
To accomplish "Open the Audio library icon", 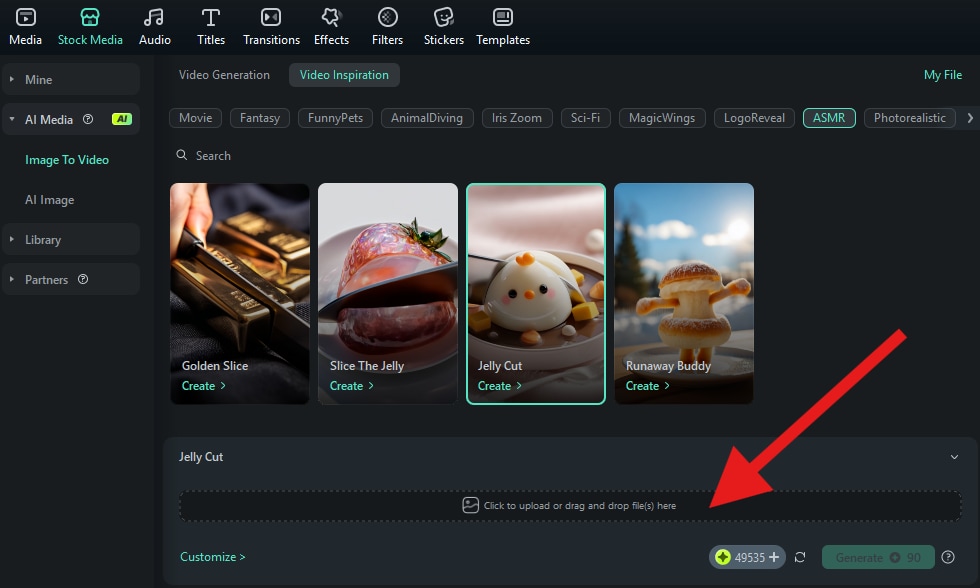I will [154, 17].
